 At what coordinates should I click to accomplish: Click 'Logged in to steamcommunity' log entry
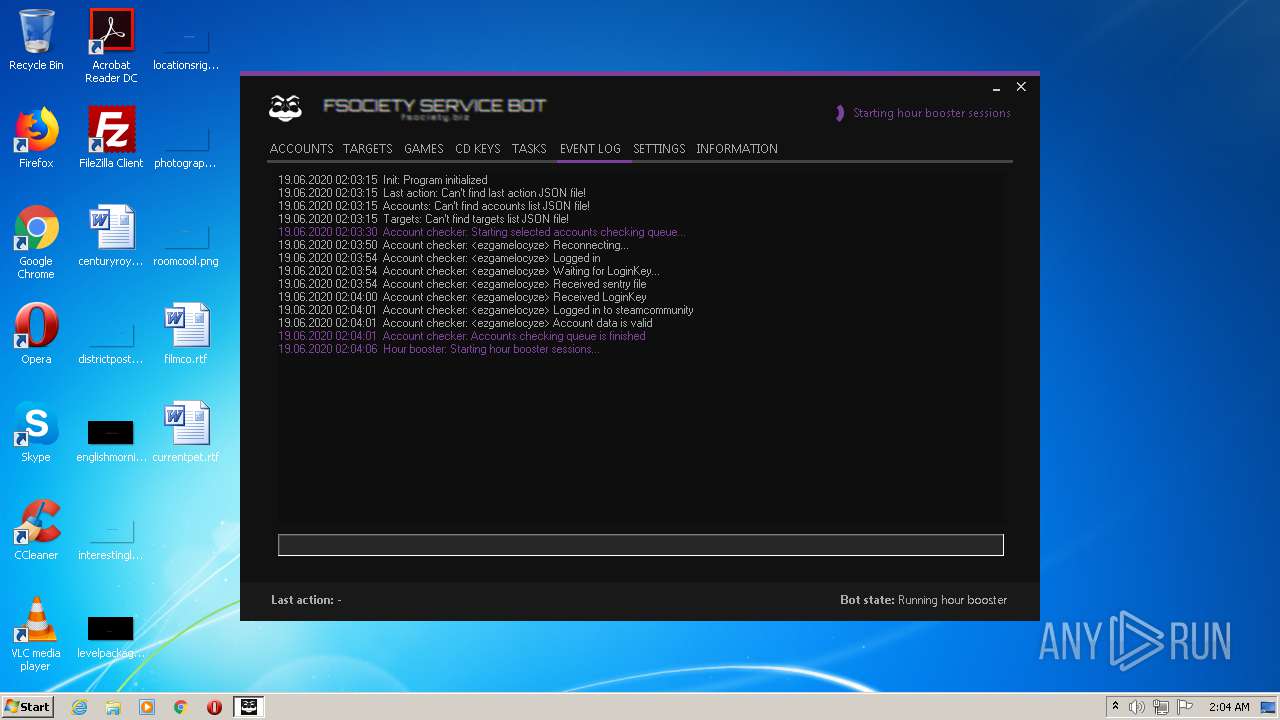pos(486,310)
